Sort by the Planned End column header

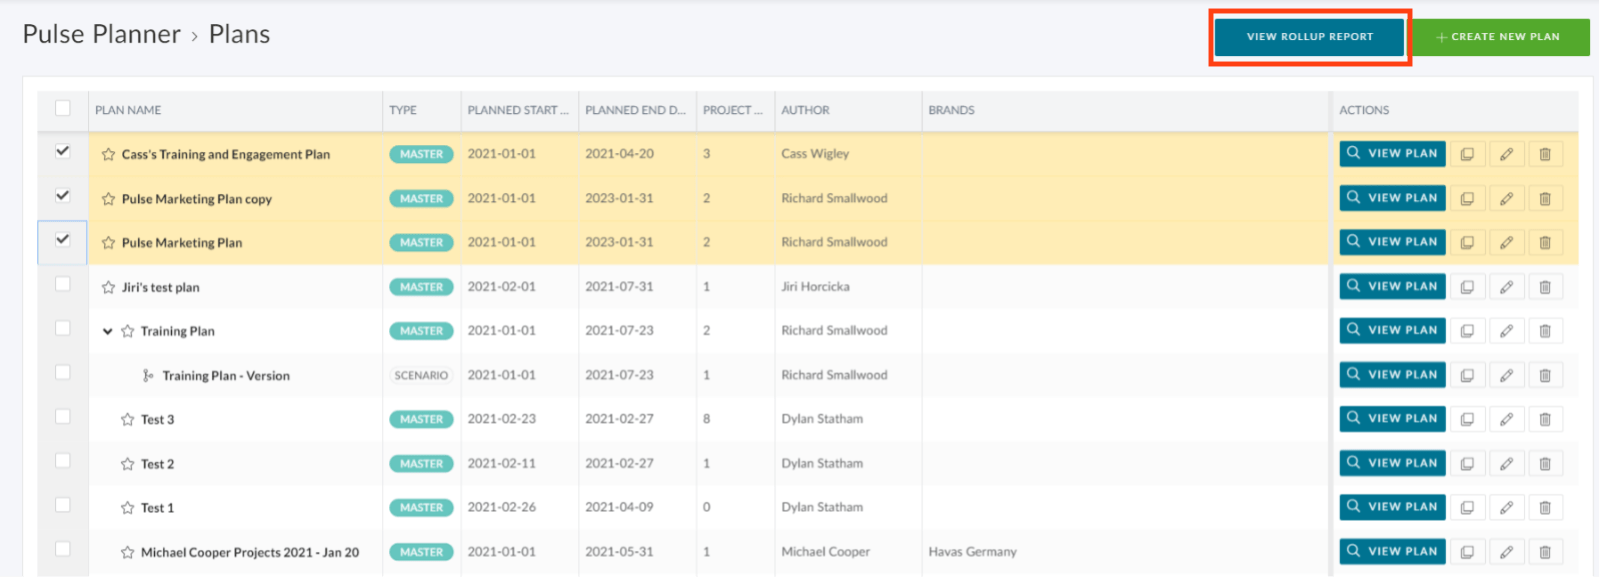[637, 111]
